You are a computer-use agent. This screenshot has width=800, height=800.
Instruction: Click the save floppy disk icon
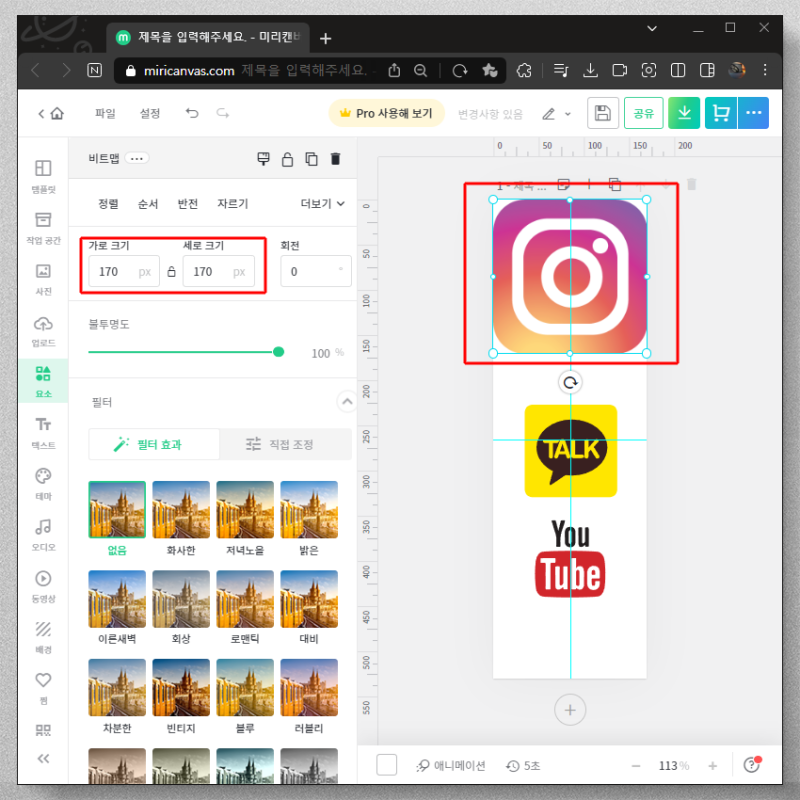click(603, 113)
